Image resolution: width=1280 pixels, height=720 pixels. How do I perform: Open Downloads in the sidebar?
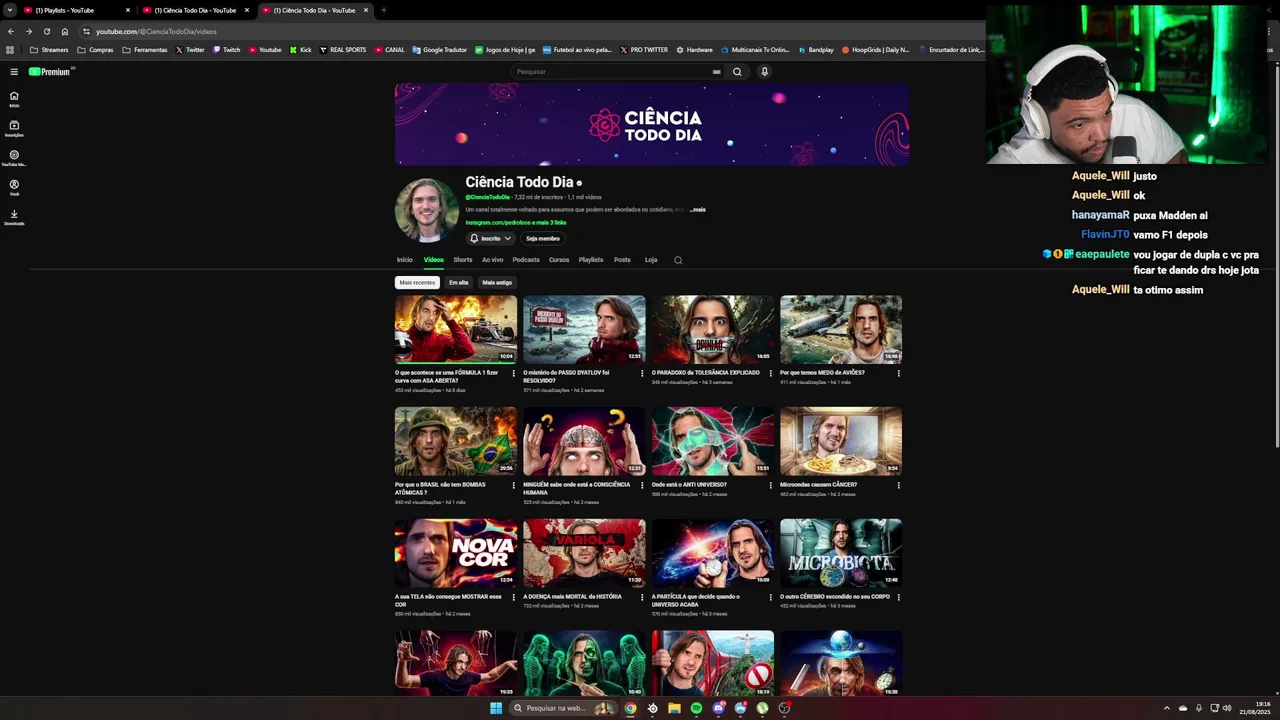point(14,216)
